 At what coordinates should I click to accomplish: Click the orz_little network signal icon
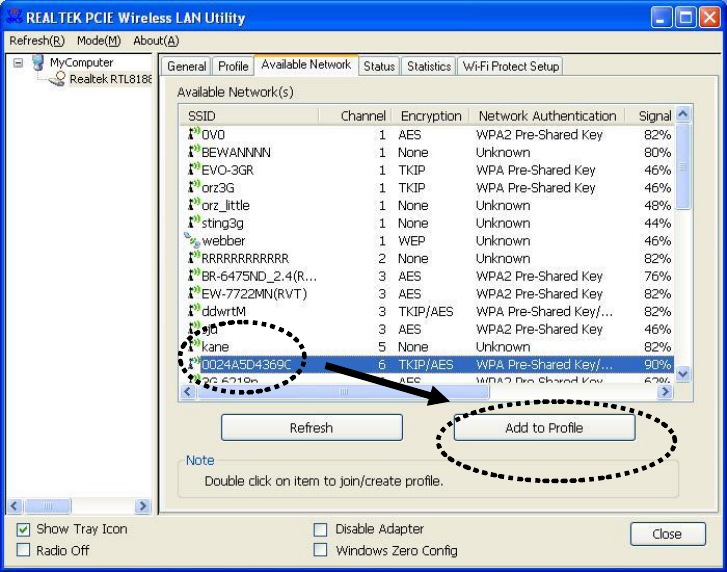coord(194,204)
